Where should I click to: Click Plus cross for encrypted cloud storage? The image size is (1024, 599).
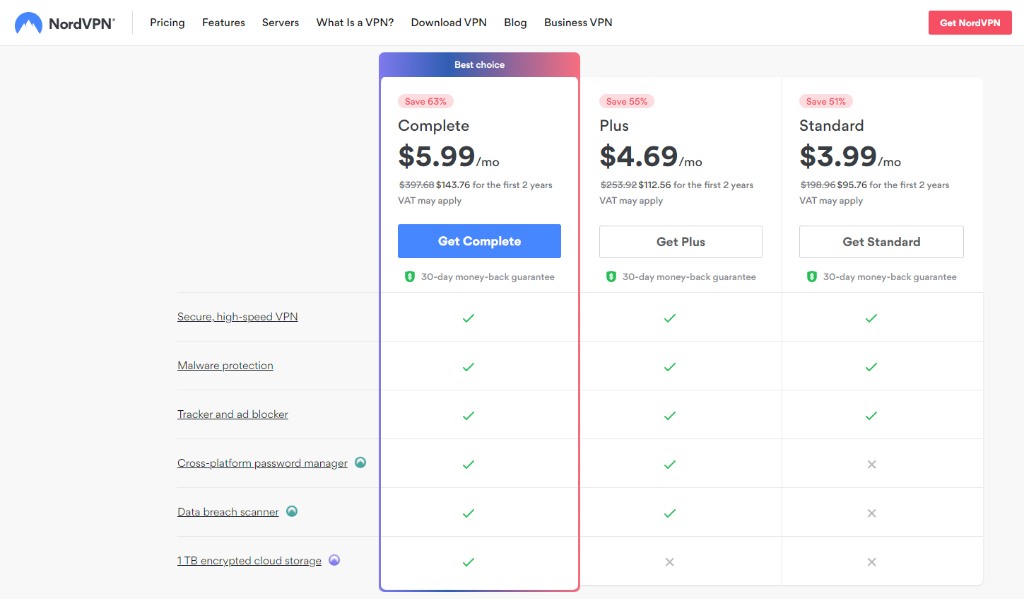pos(669,562)
